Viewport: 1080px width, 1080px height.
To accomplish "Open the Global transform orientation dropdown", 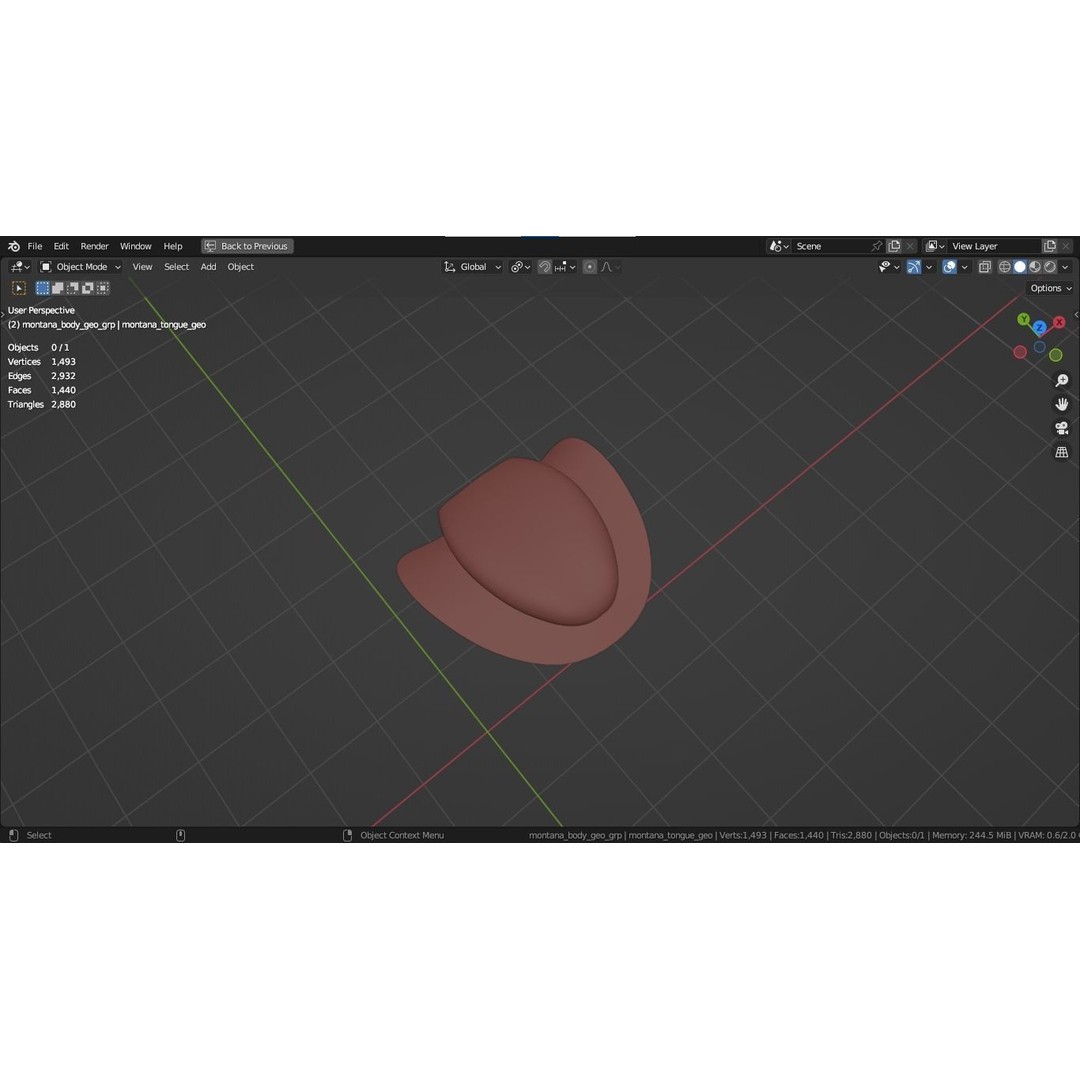I will pyautogui.click(x=472, y=267).
